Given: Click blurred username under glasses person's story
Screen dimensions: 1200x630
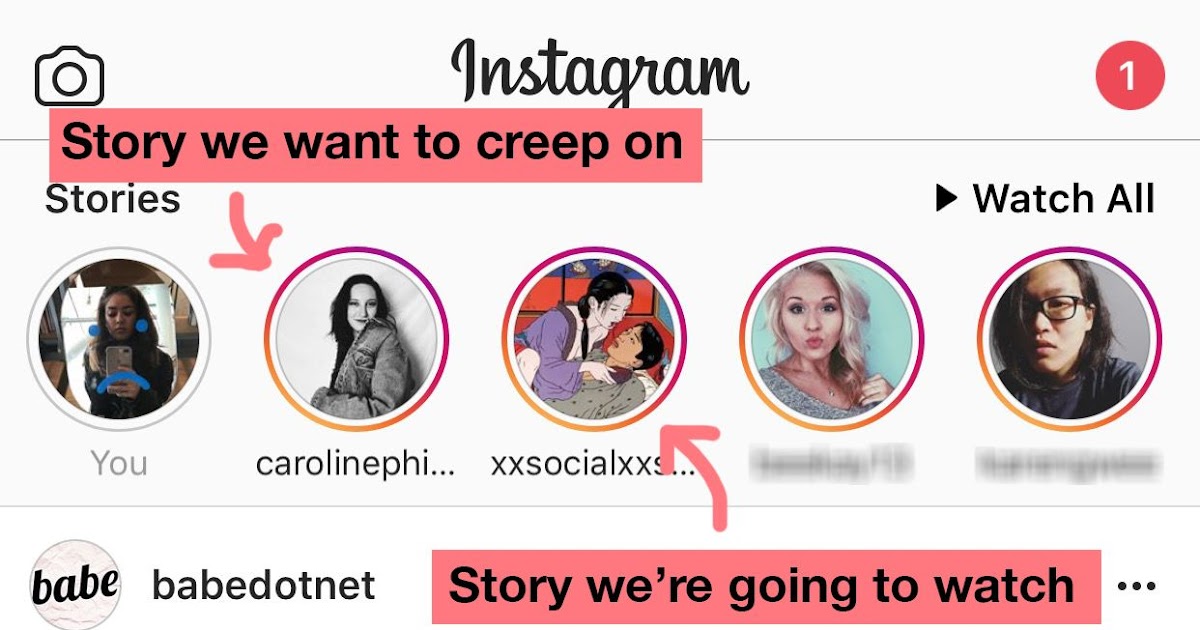Looking at the screenshot, I should pos(1069,464).
